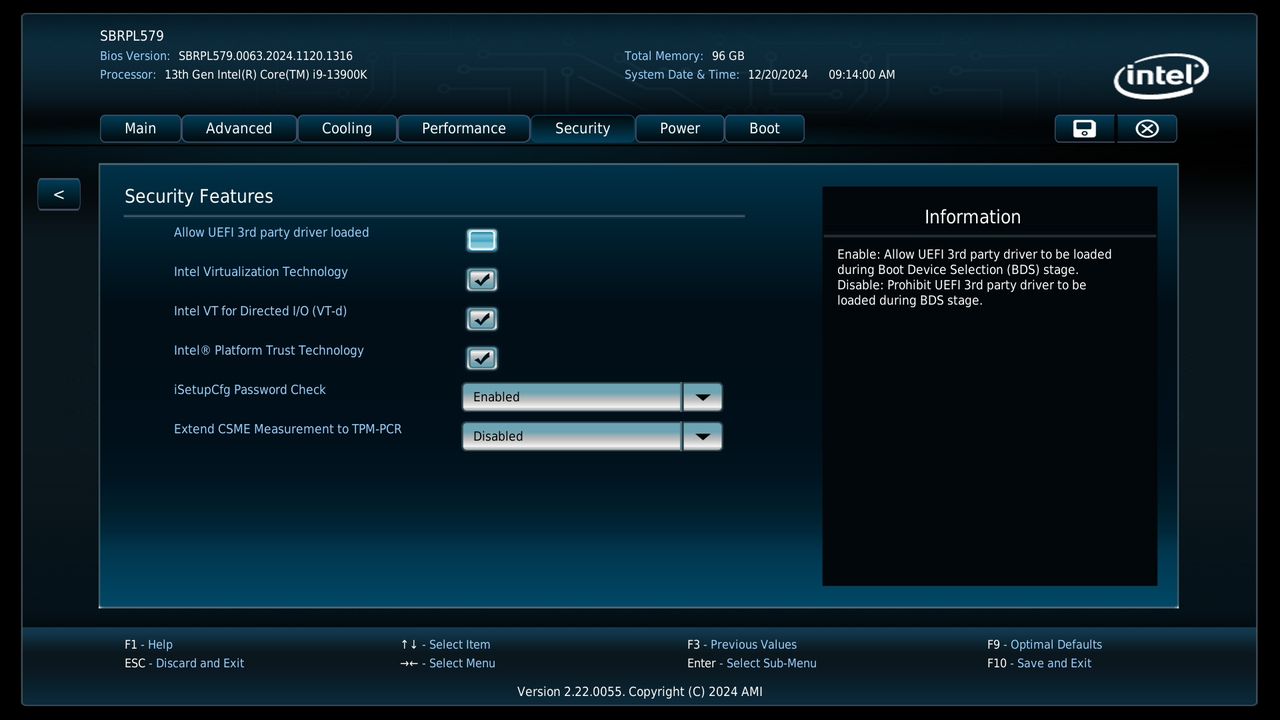The height and width of the screenshot is (720, 1280).
Task: Open the Advanced tab
Action: [239, 128]
